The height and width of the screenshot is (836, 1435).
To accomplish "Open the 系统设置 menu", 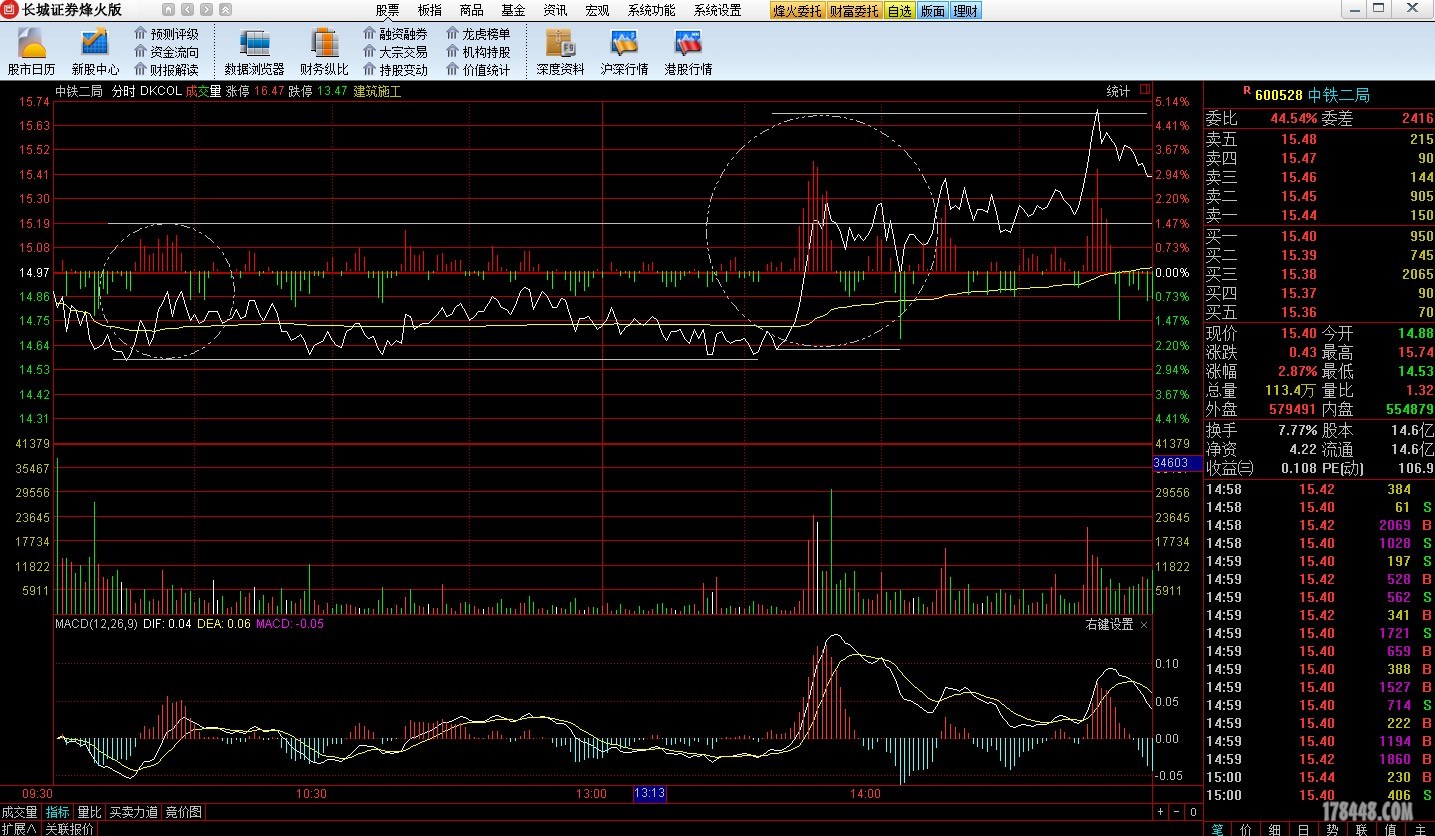I will tap(718, 10).
